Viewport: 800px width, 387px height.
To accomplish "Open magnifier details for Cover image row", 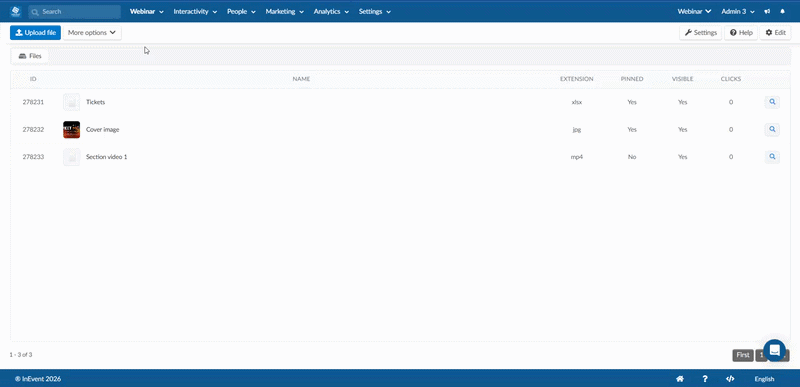I will (772, 130).
